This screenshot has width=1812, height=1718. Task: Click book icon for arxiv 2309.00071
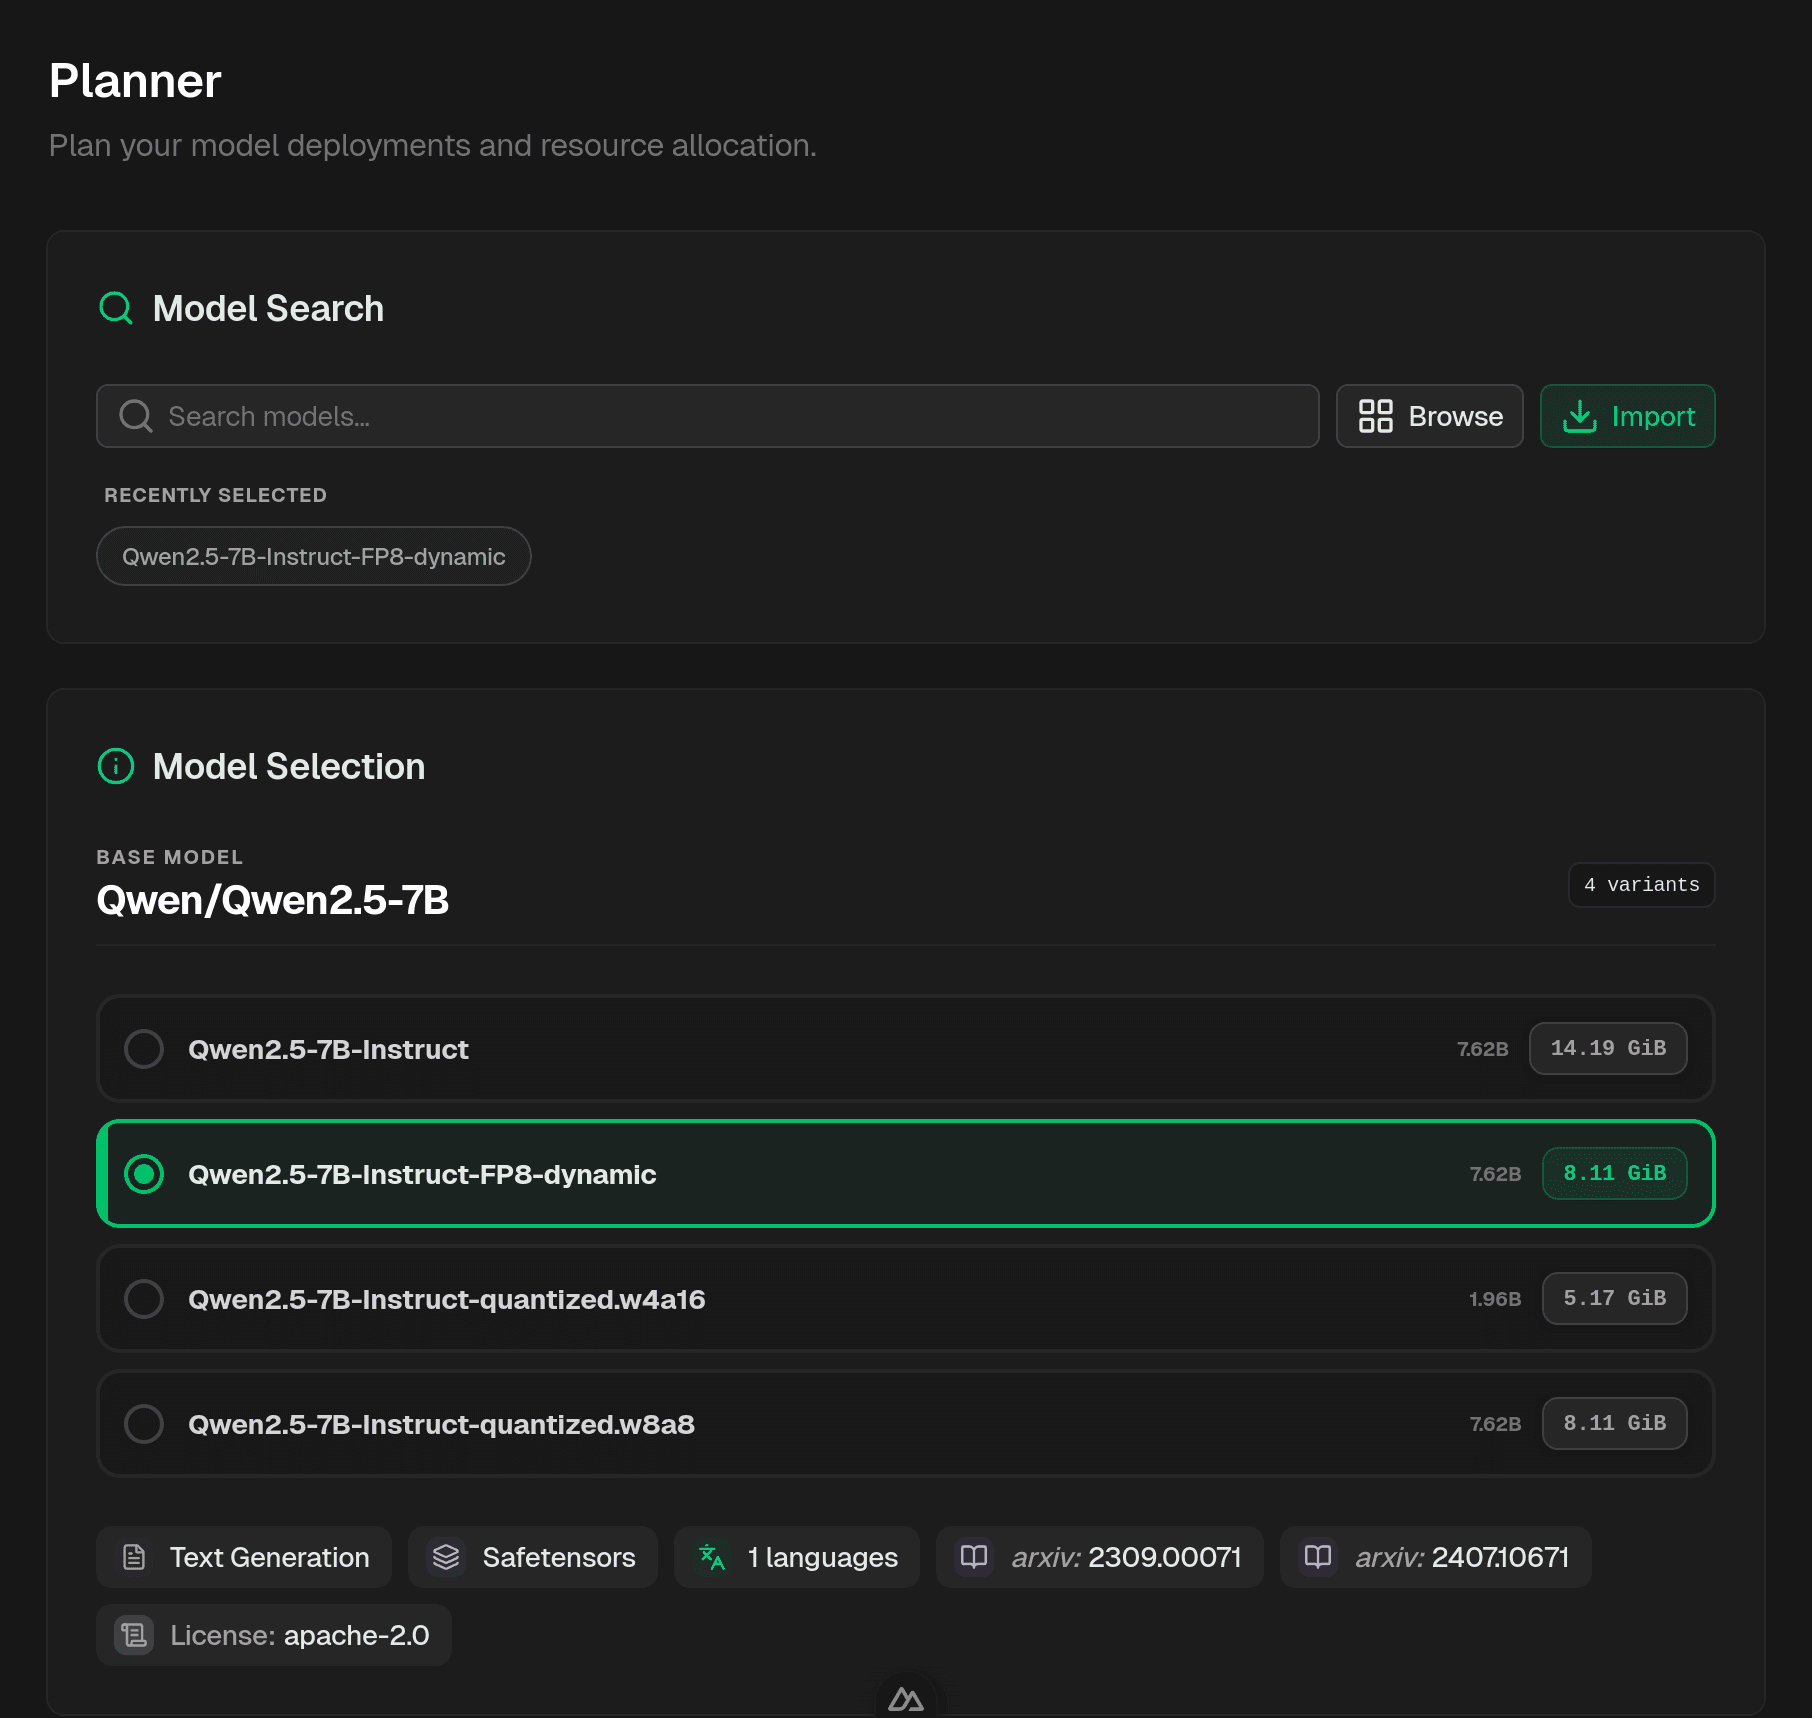pos(974,1557)
